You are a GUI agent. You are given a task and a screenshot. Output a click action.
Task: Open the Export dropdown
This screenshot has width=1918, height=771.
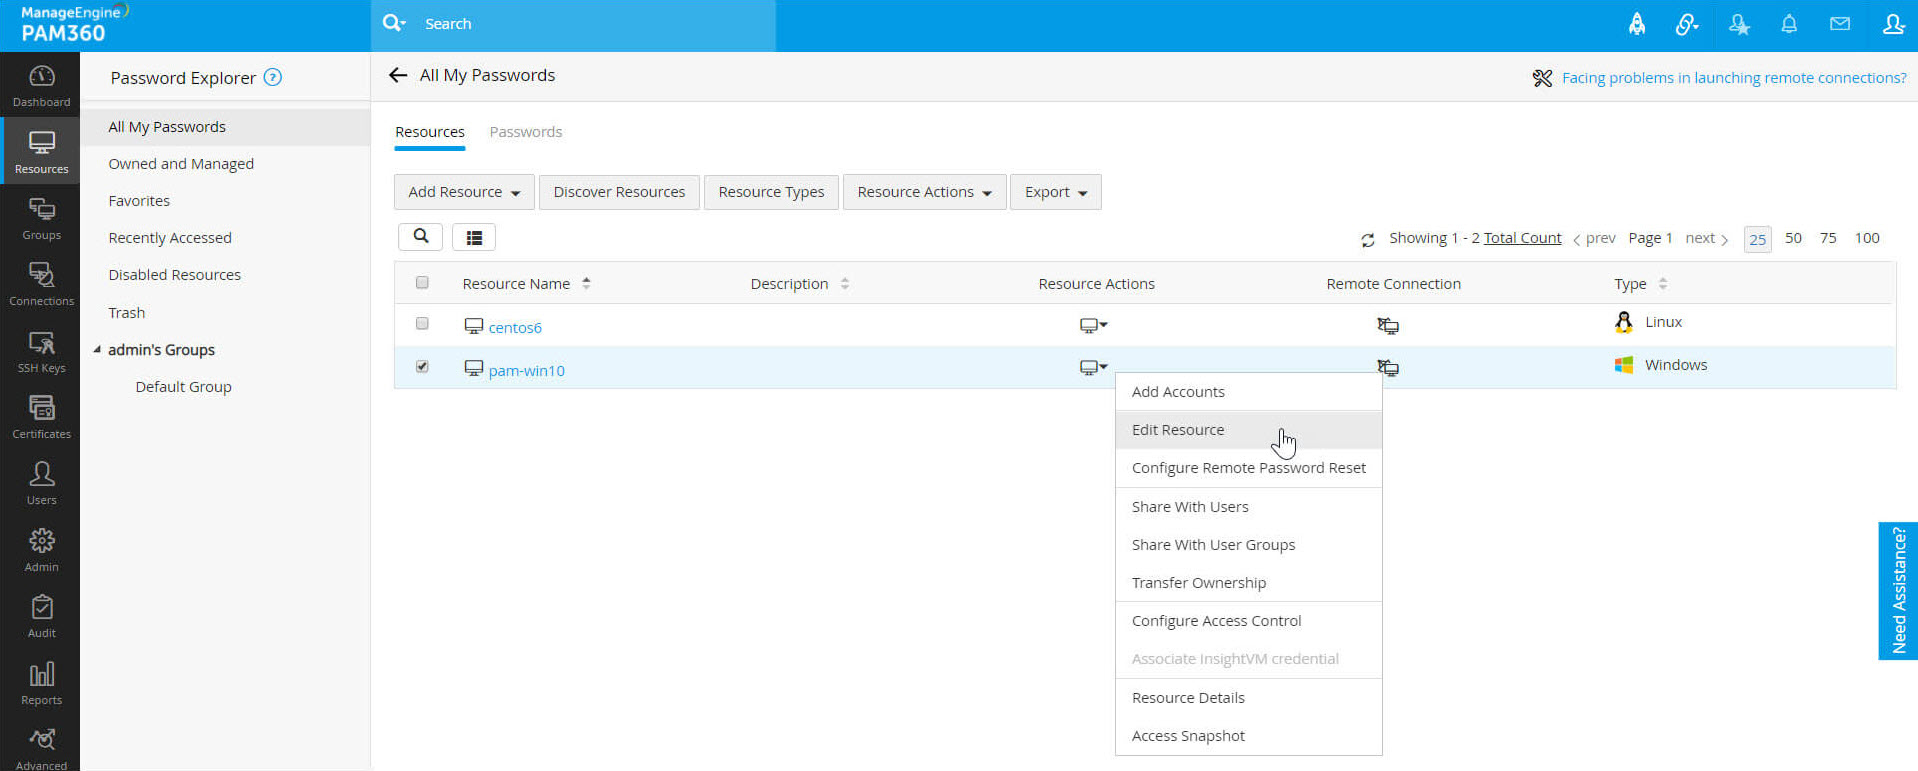[x=1055, y=192]
